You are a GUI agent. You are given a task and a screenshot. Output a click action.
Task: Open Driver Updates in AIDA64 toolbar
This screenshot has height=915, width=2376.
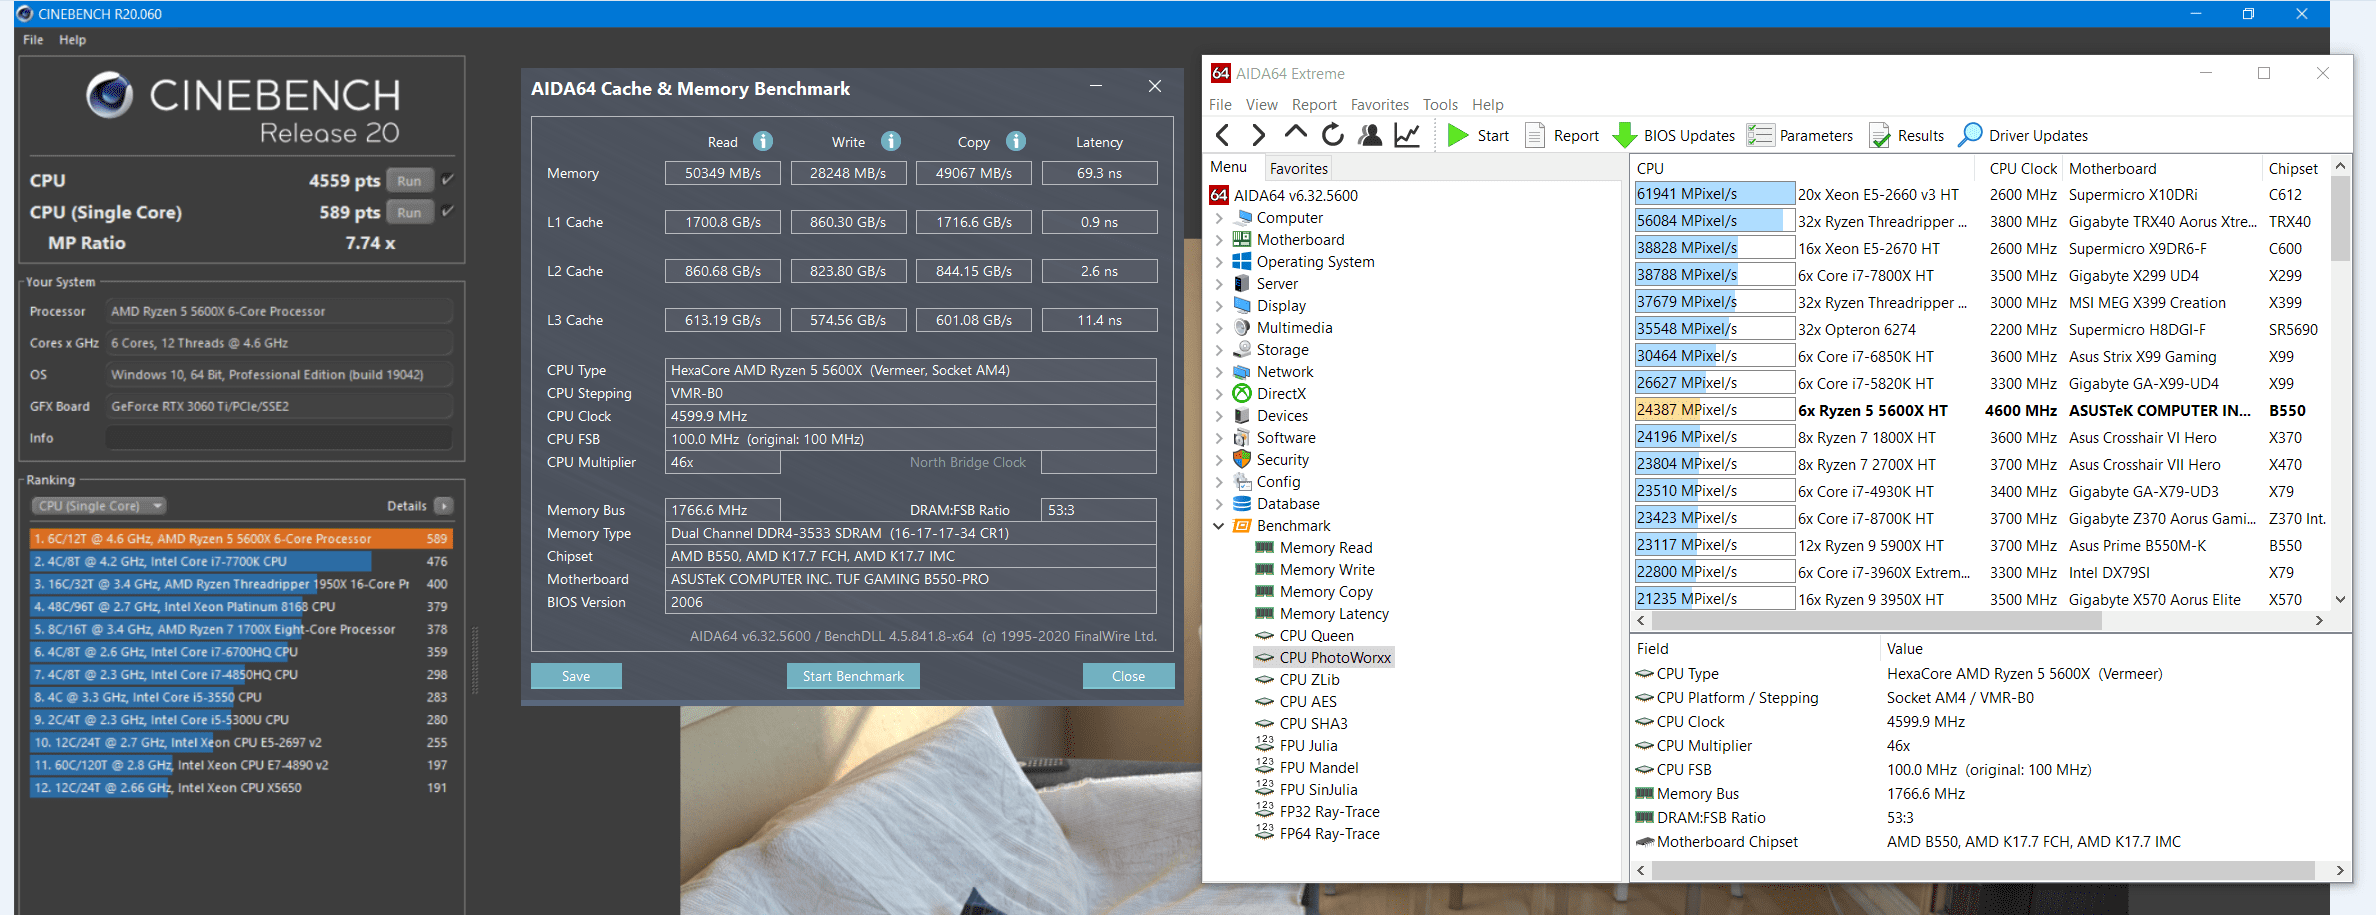coord(2023,135)
